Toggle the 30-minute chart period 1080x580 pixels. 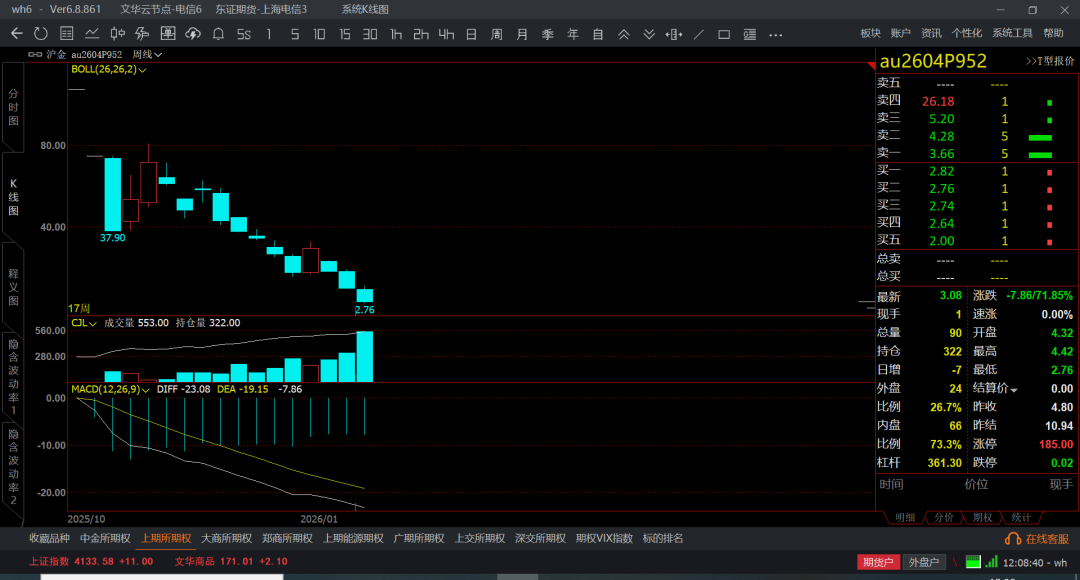370,34
